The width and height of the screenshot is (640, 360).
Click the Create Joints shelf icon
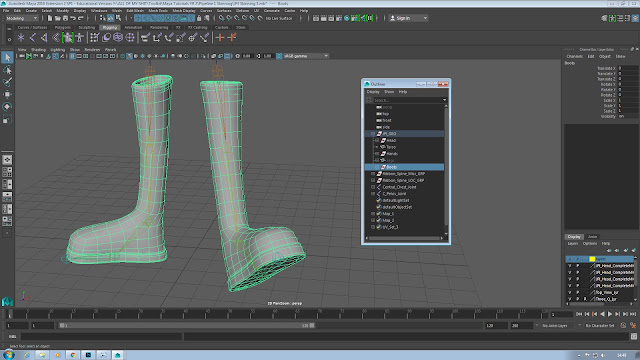coord(32,38)
